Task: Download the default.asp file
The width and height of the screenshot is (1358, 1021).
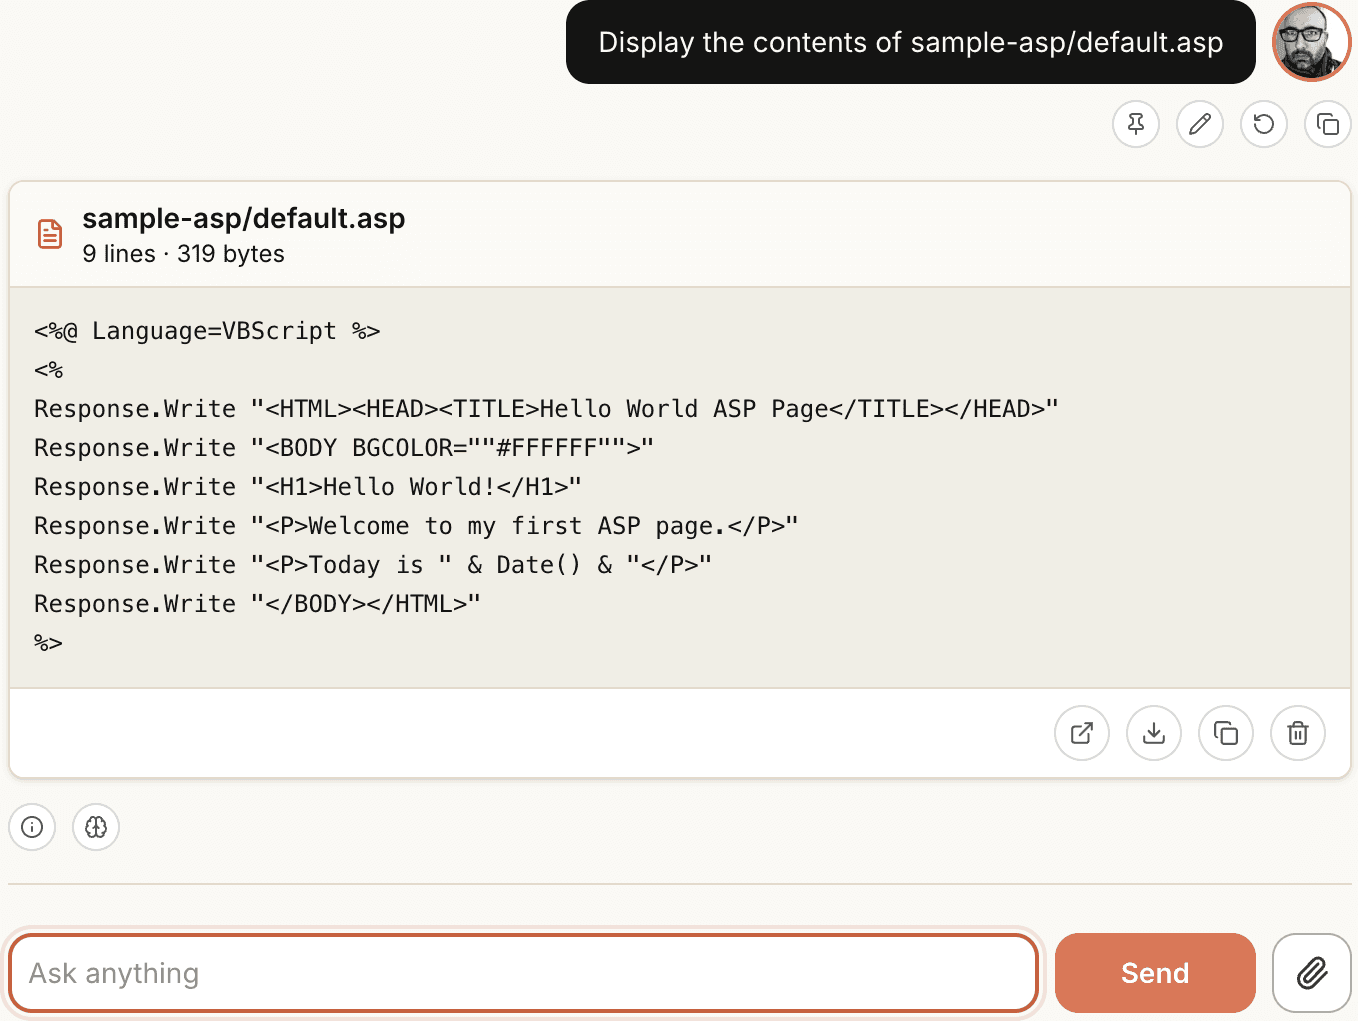Action: [1154, 733]
